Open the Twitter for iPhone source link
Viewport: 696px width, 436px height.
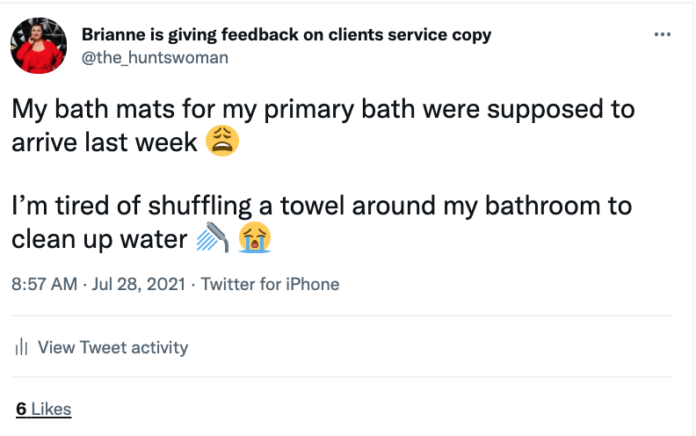270,284
